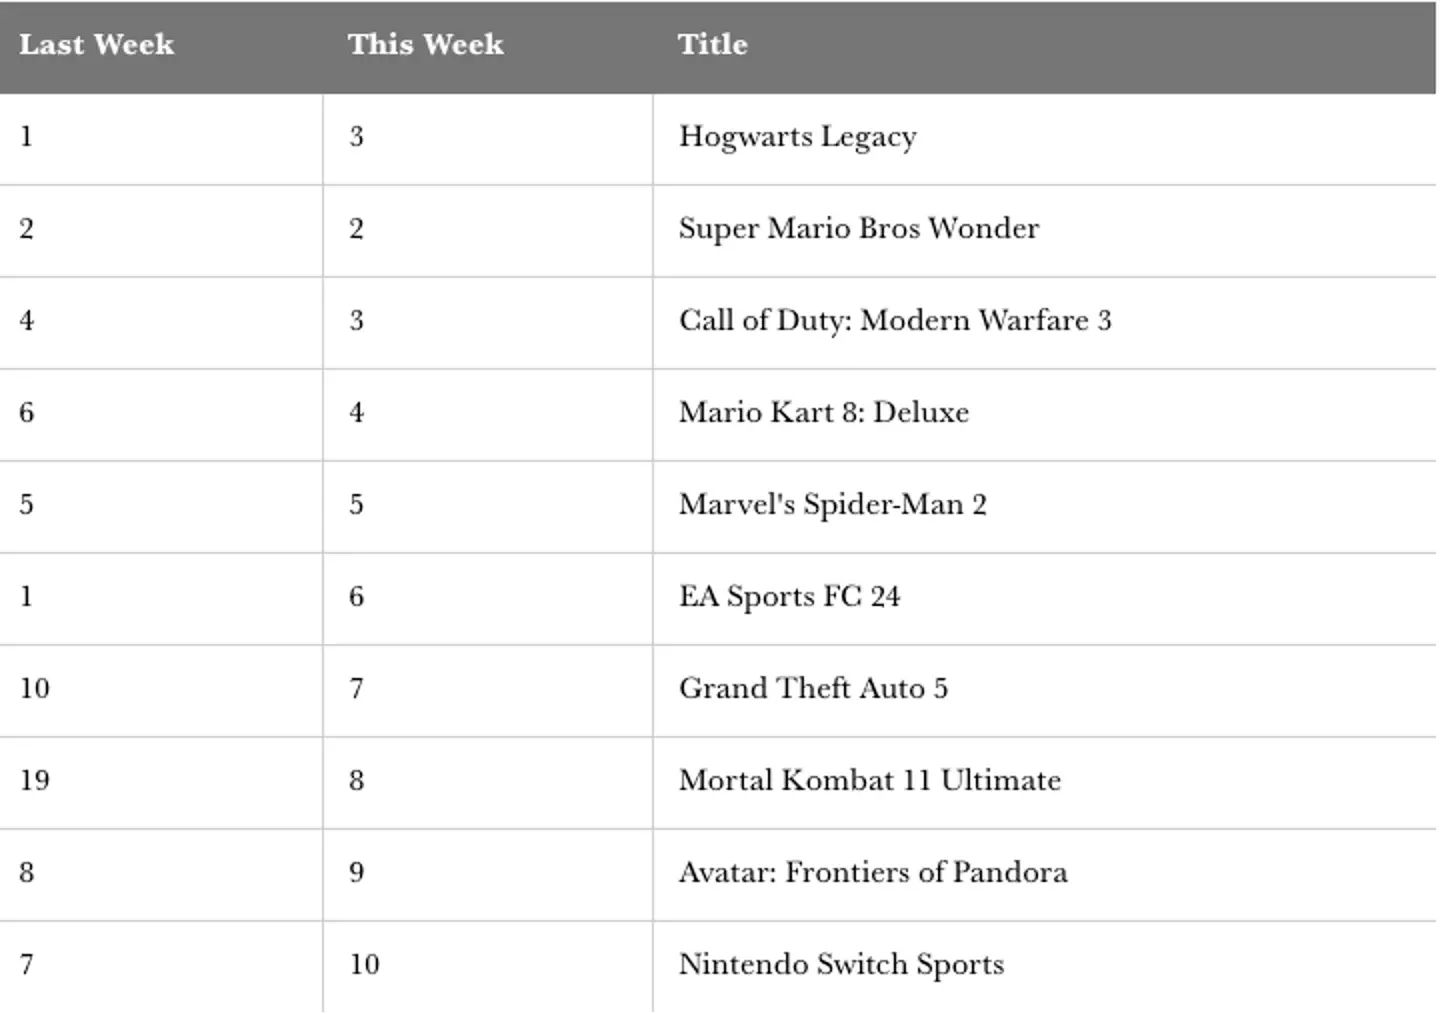Select This Week rank 9 for Avatar

click(x=356, y=873)
